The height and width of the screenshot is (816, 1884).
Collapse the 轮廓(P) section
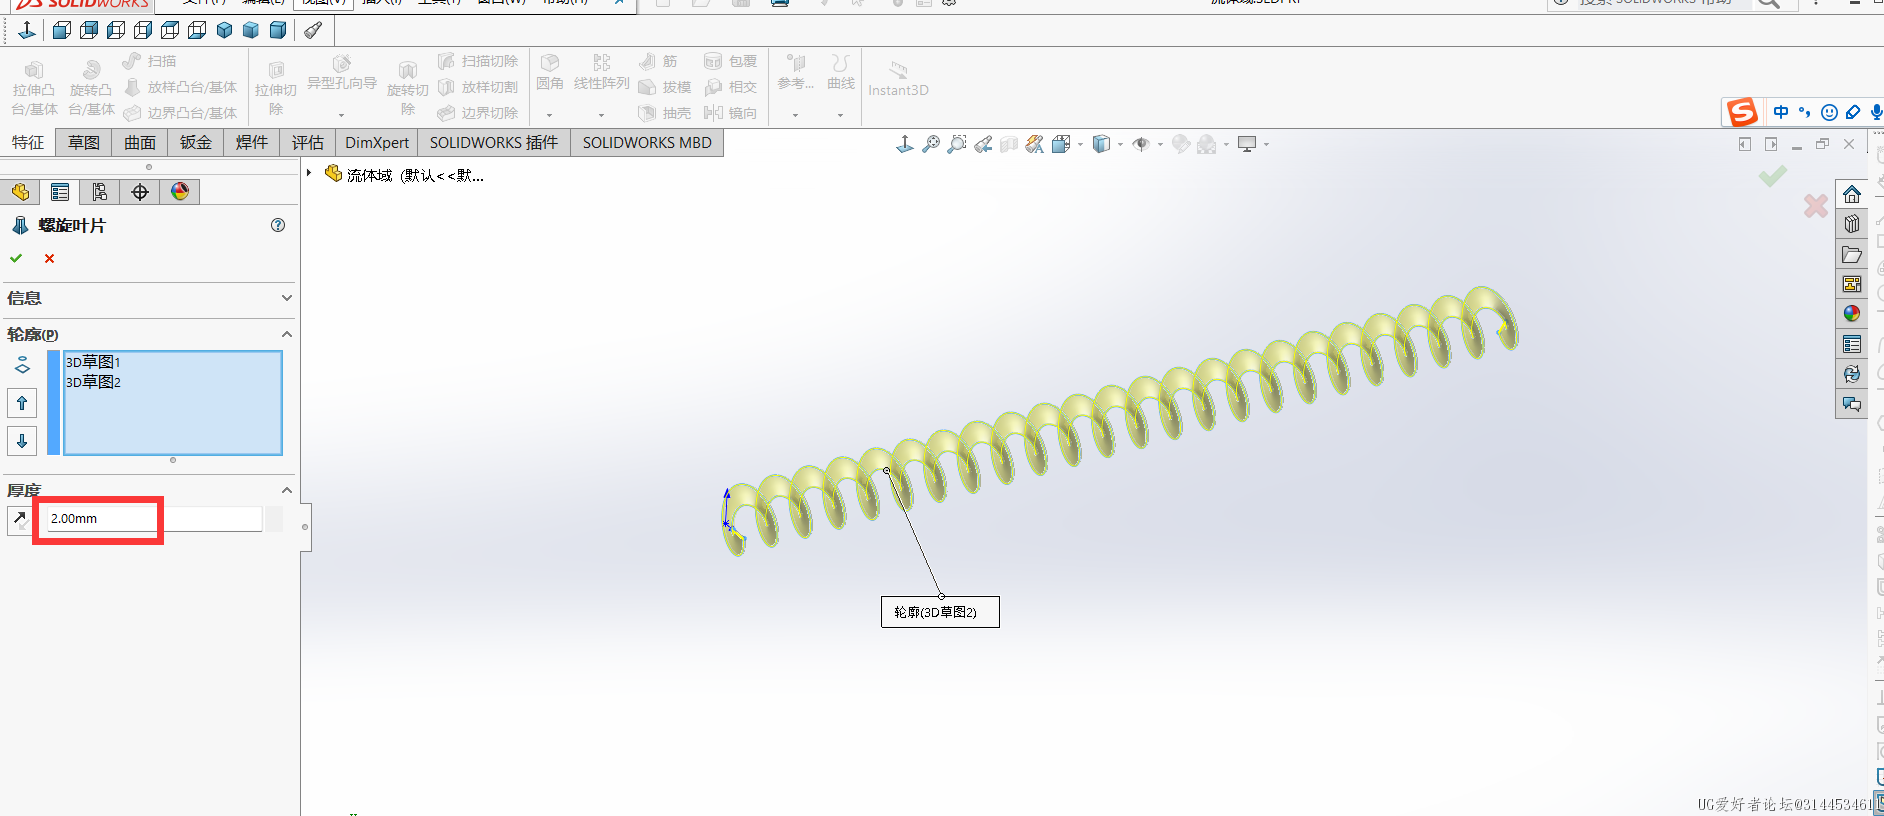coord(287,334)
